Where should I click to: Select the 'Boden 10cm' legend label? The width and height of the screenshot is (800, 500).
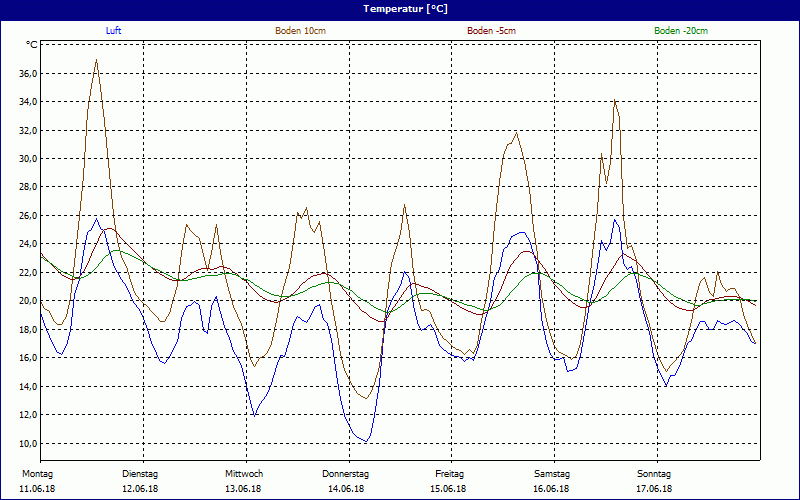point(301,31)
